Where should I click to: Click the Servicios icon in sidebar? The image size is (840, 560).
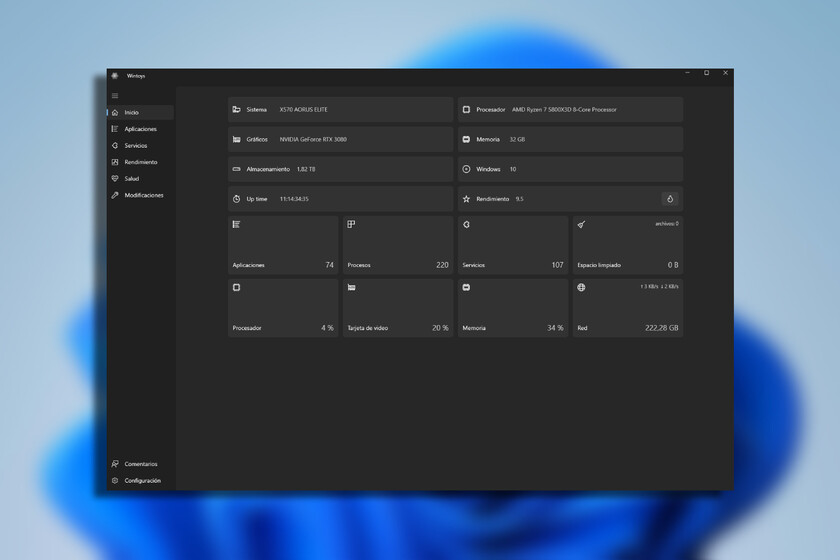pos(115,146)
